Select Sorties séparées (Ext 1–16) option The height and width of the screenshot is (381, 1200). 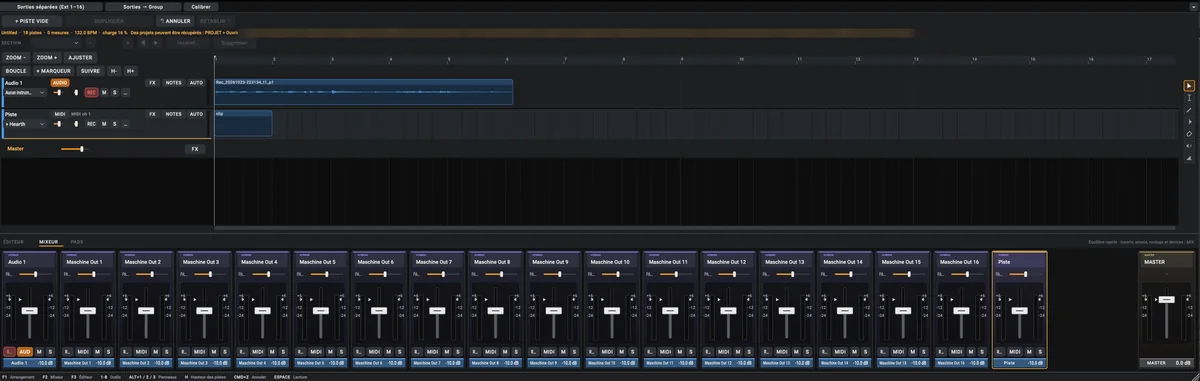coord(50,6)
